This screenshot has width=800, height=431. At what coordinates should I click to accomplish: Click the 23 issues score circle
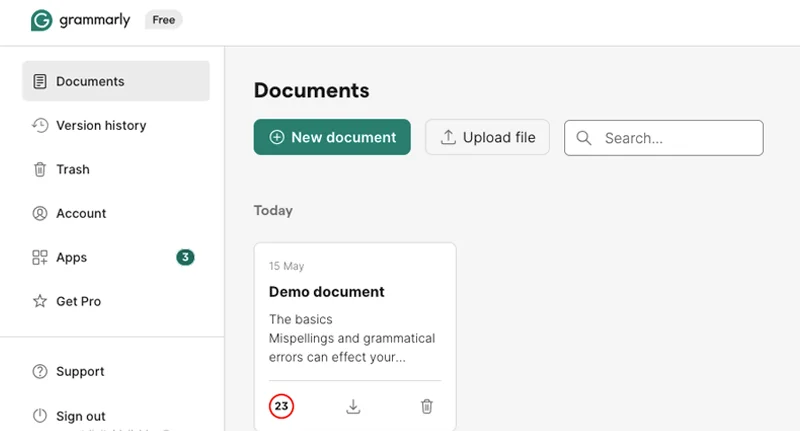(x=281, y=406)
